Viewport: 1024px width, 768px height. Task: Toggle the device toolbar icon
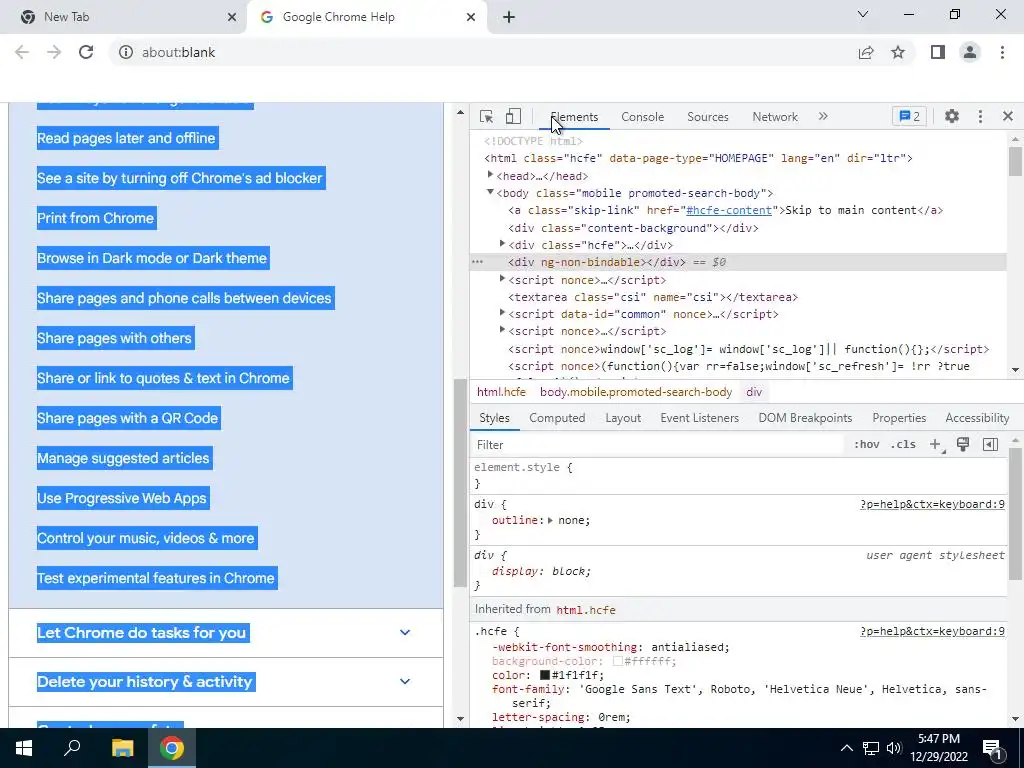pyautogui.click(x=513, y=116)
